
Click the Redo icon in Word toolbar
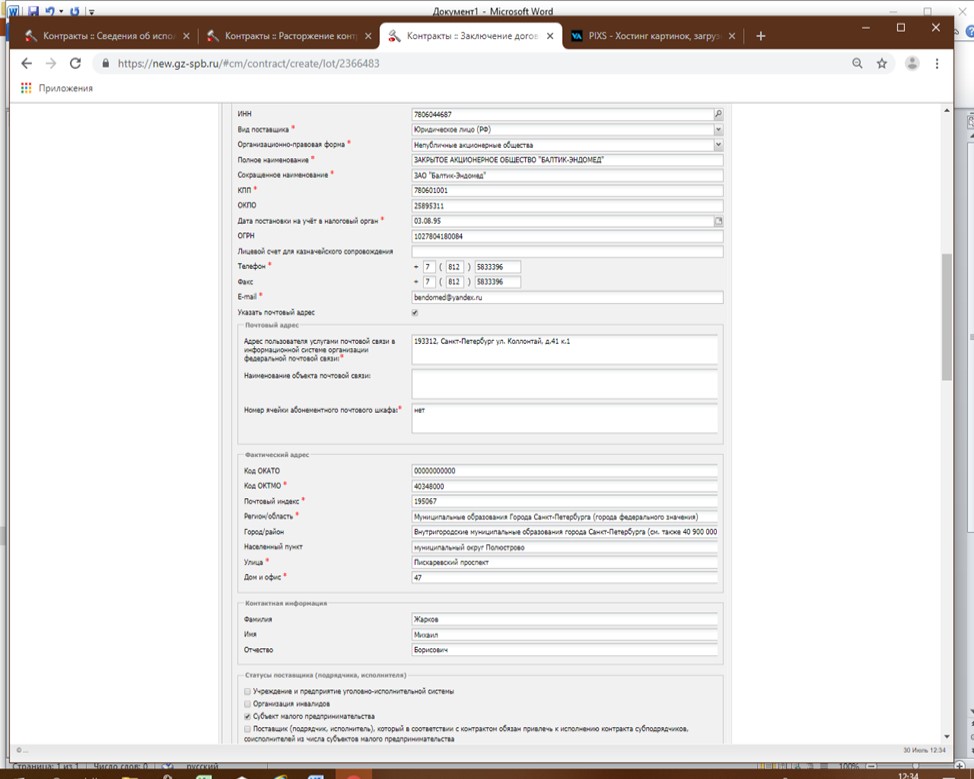tap(75, 11)
